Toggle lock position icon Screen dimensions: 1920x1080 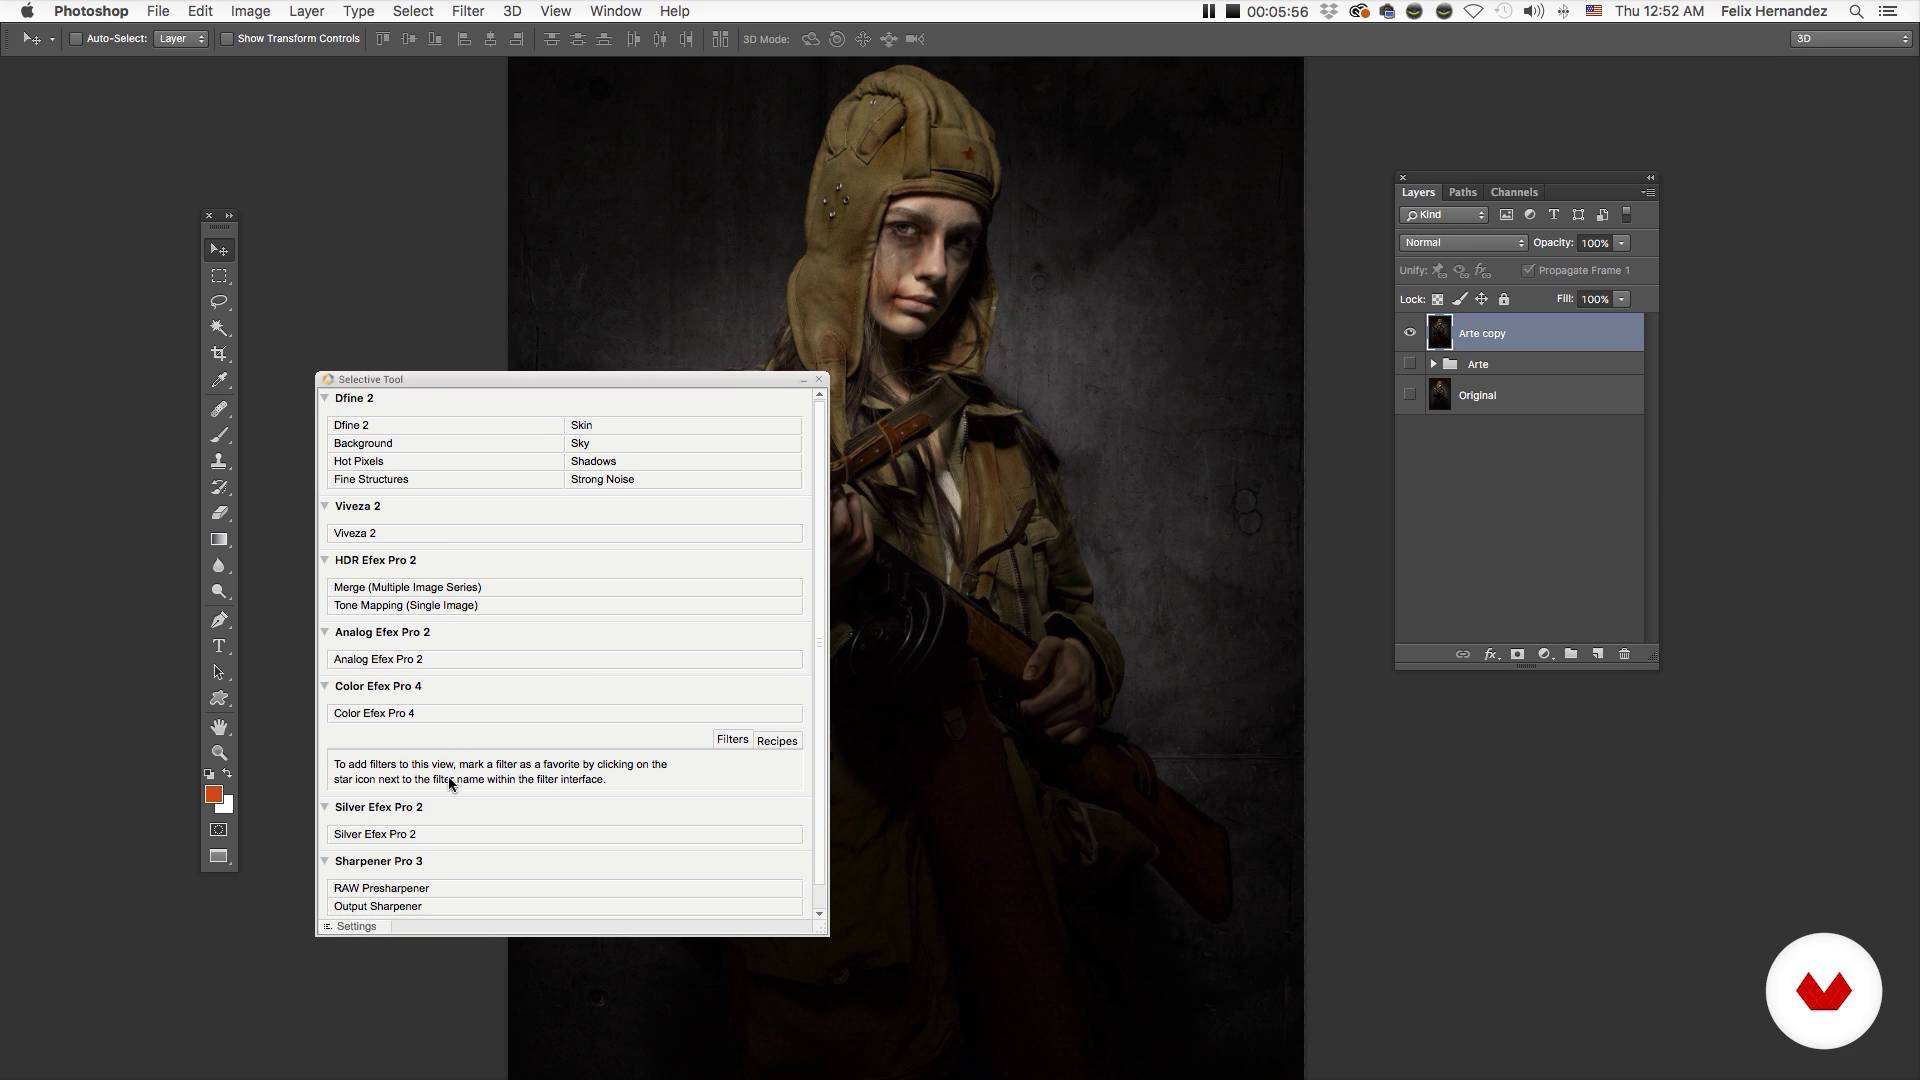1482,299
